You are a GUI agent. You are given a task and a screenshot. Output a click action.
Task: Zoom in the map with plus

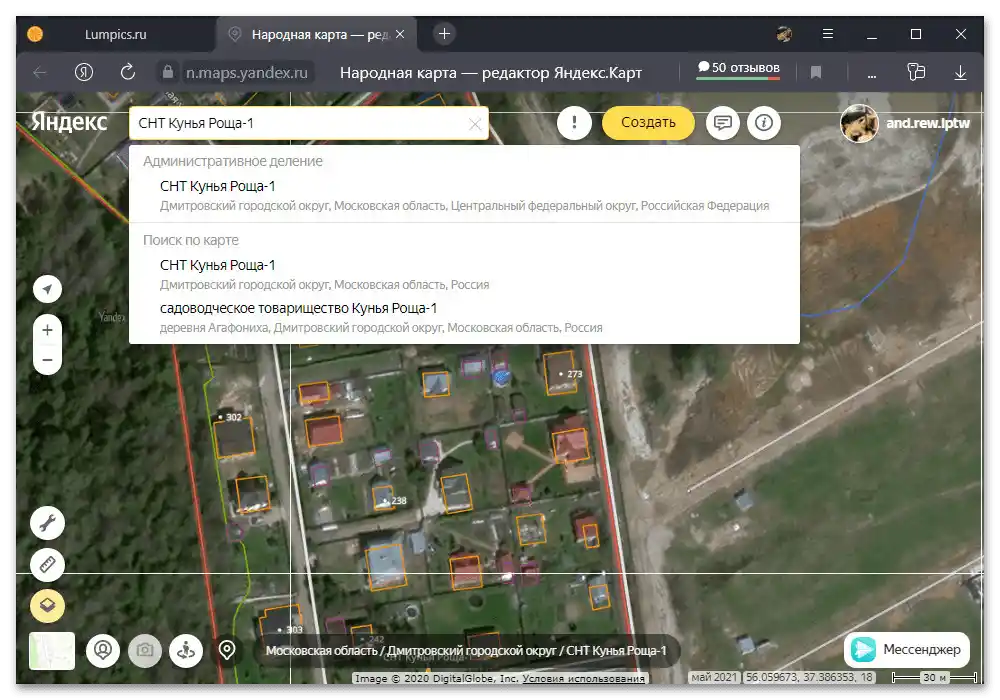(x=47, y=330)
